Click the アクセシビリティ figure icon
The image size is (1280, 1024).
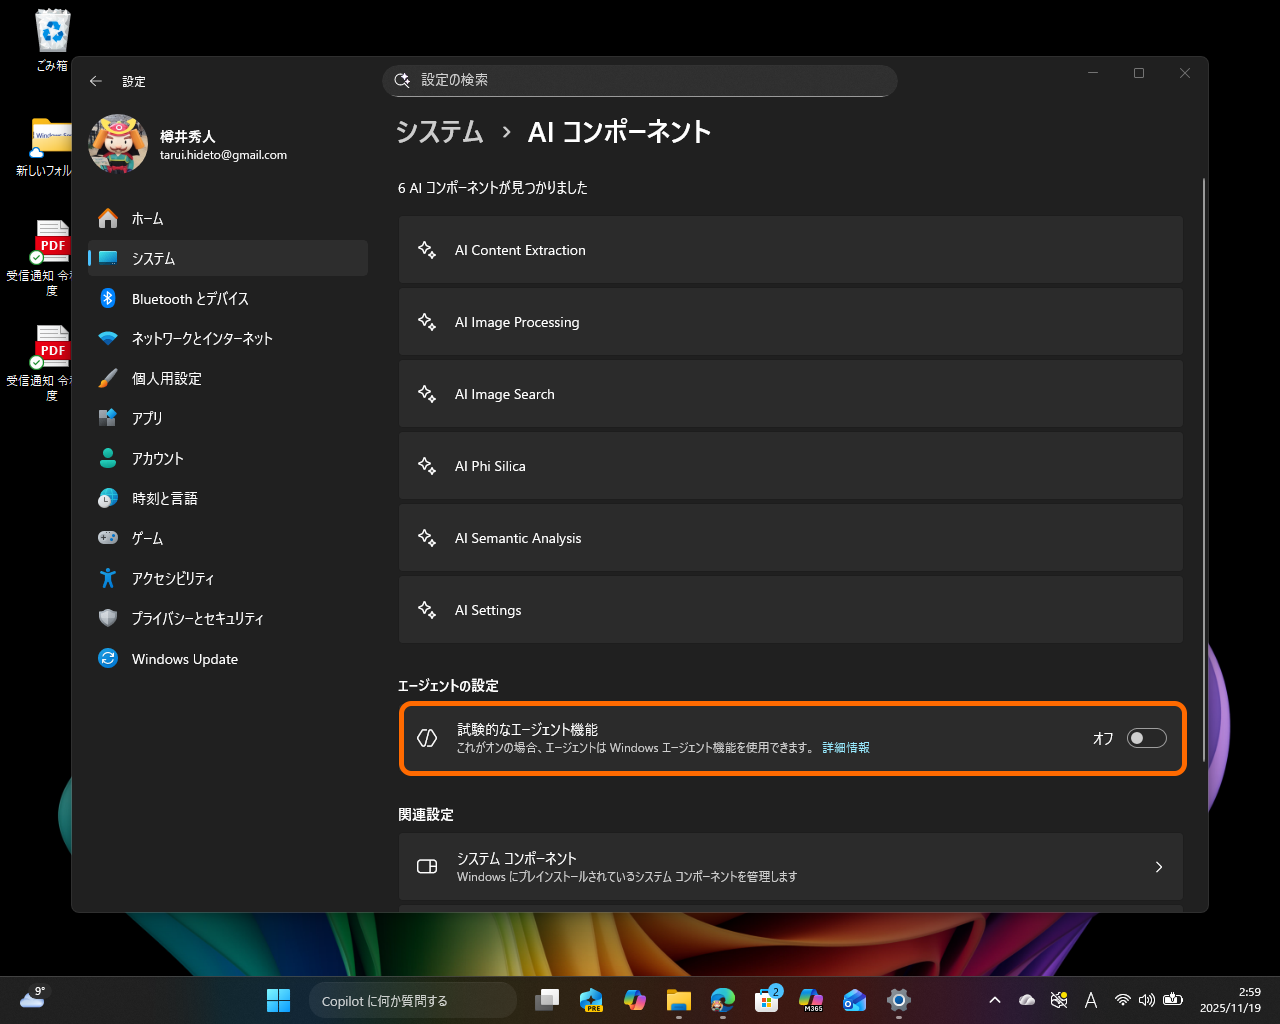[x=108, y=578]
